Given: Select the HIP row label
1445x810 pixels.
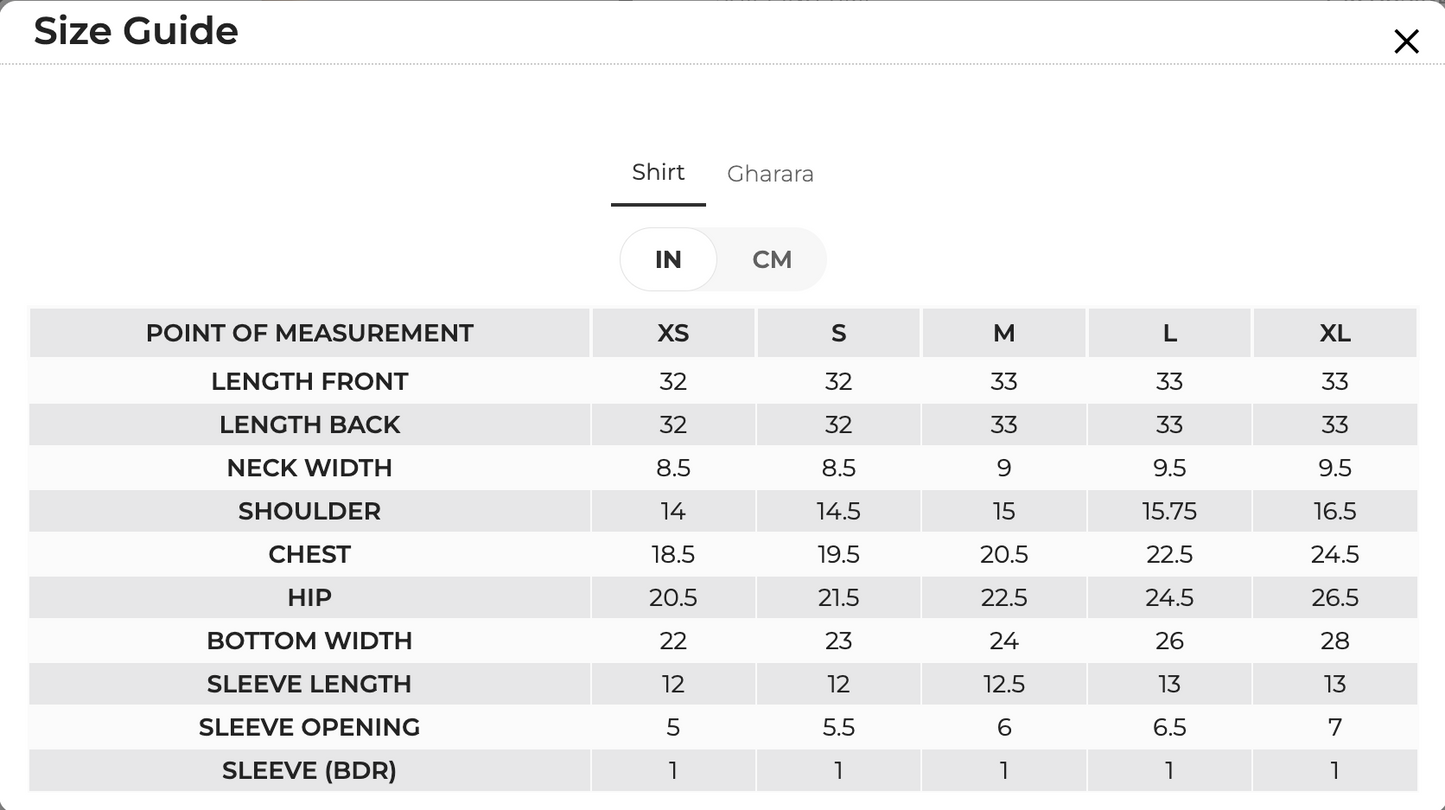Looking at the screenshot, I should pyautogui.click(x=310, y=597).
